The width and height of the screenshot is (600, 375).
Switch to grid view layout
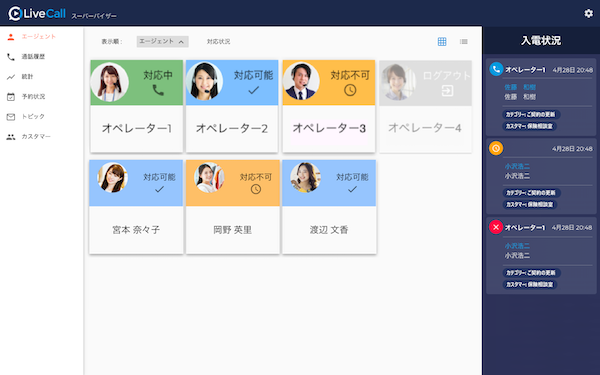click(442, 42)
